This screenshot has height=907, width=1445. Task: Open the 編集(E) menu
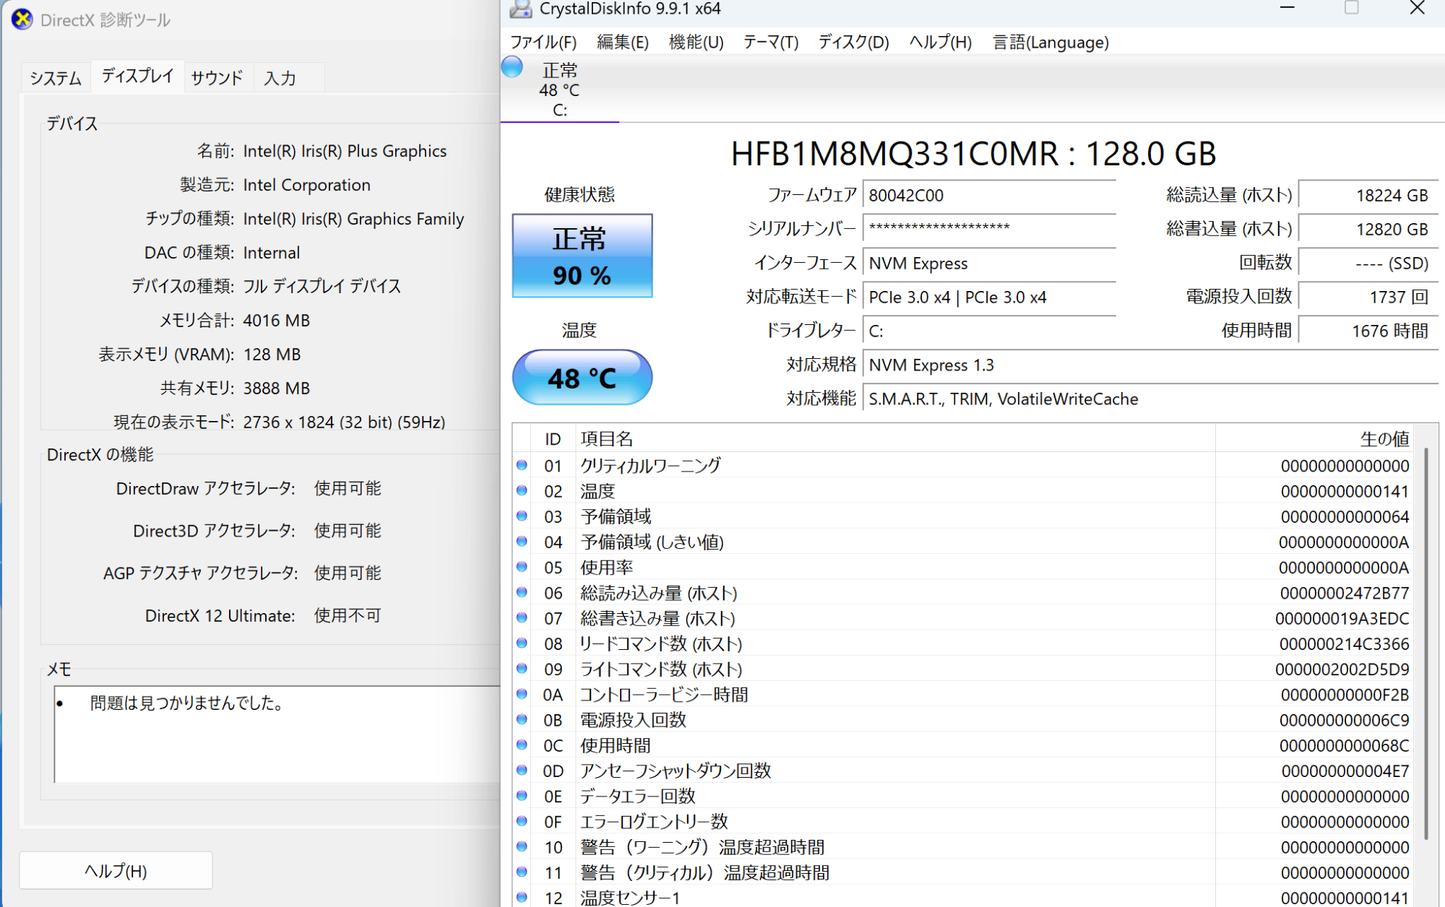tap(622, 42)
